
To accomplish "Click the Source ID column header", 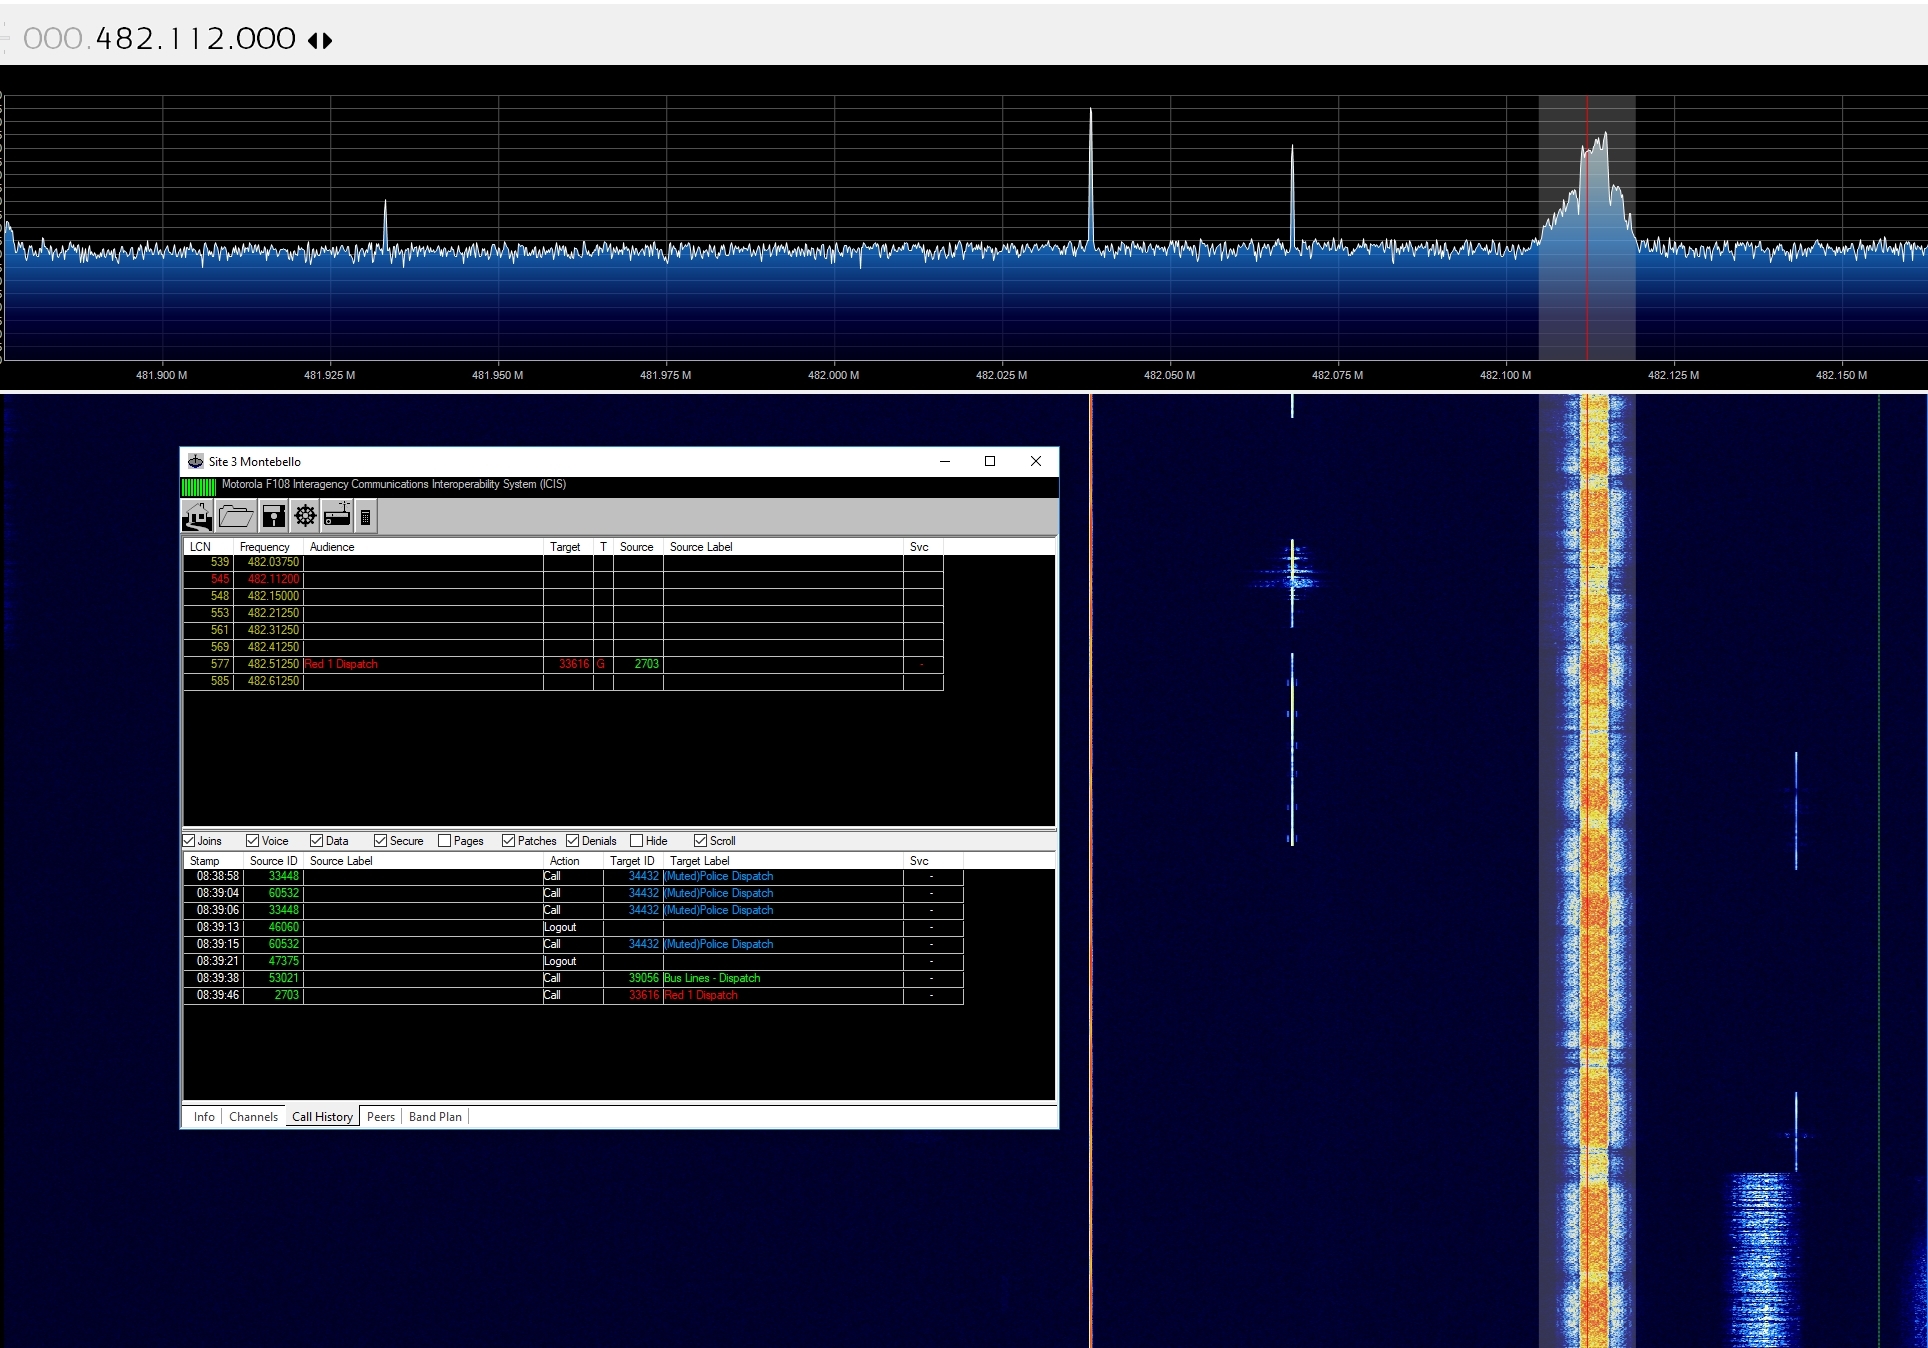I will (273, 861).
